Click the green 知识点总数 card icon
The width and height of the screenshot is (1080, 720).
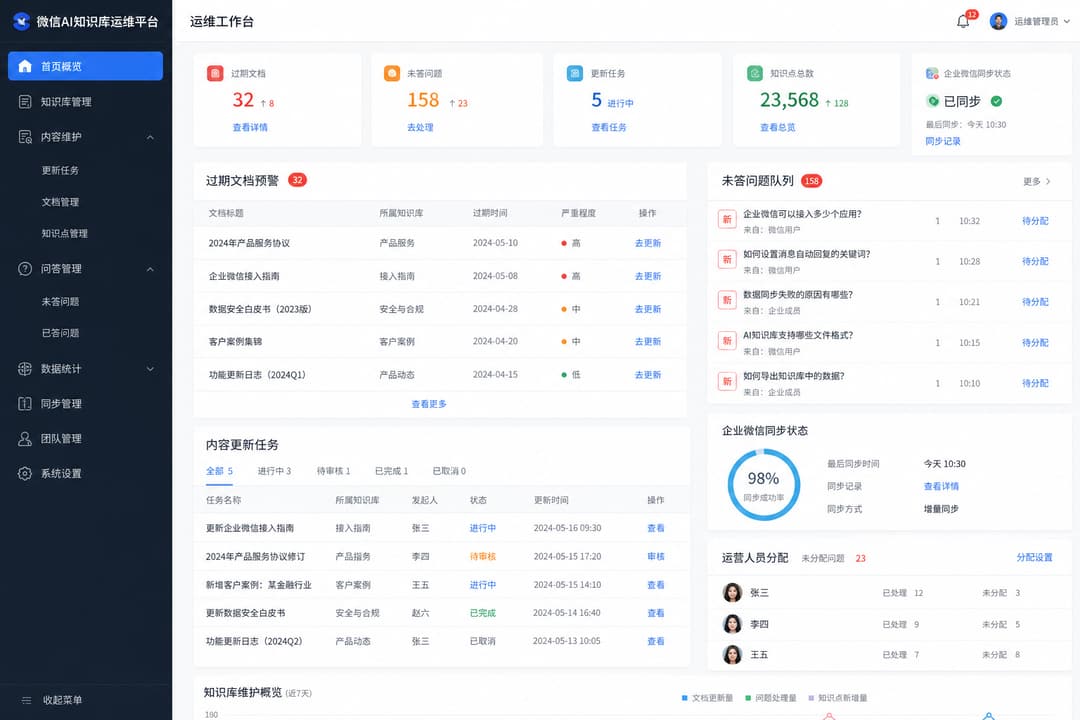(x=755, y=73)
